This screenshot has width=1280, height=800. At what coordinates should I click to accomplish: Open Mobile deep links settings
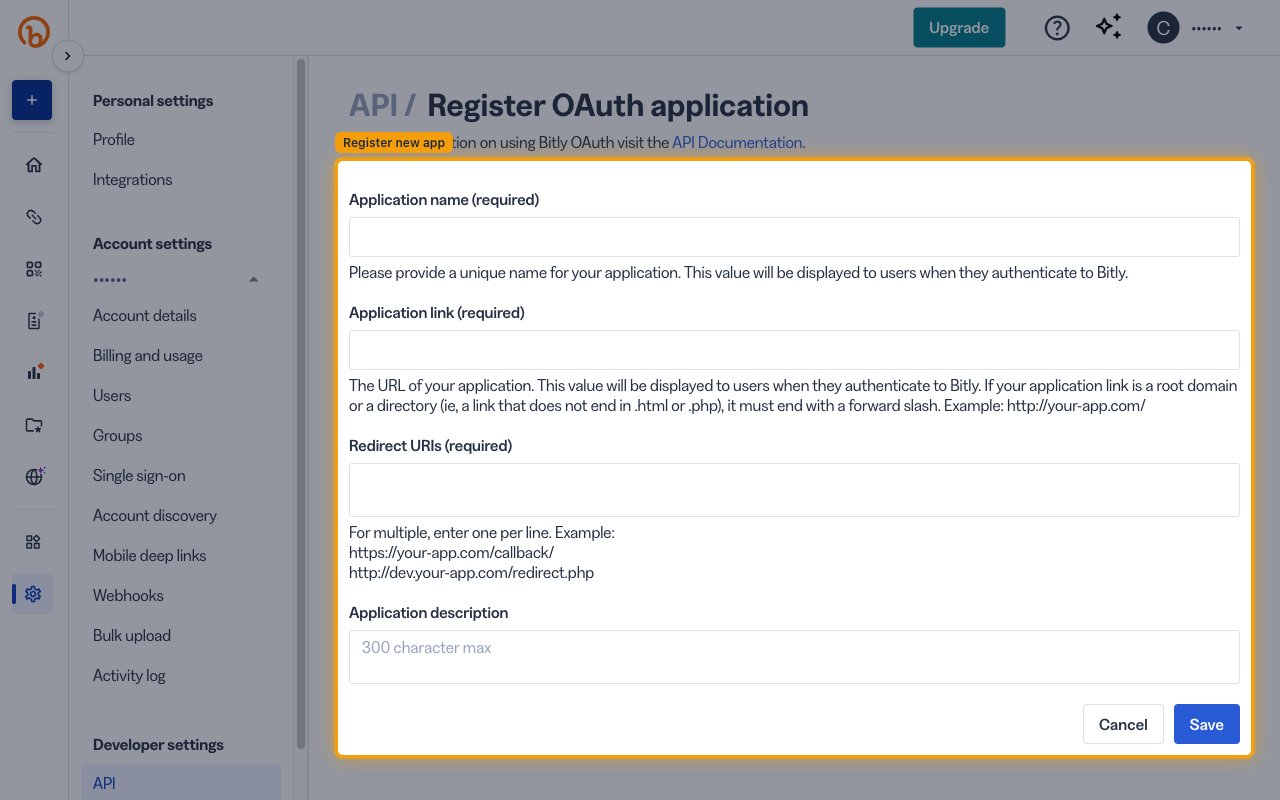pos(150,556)
